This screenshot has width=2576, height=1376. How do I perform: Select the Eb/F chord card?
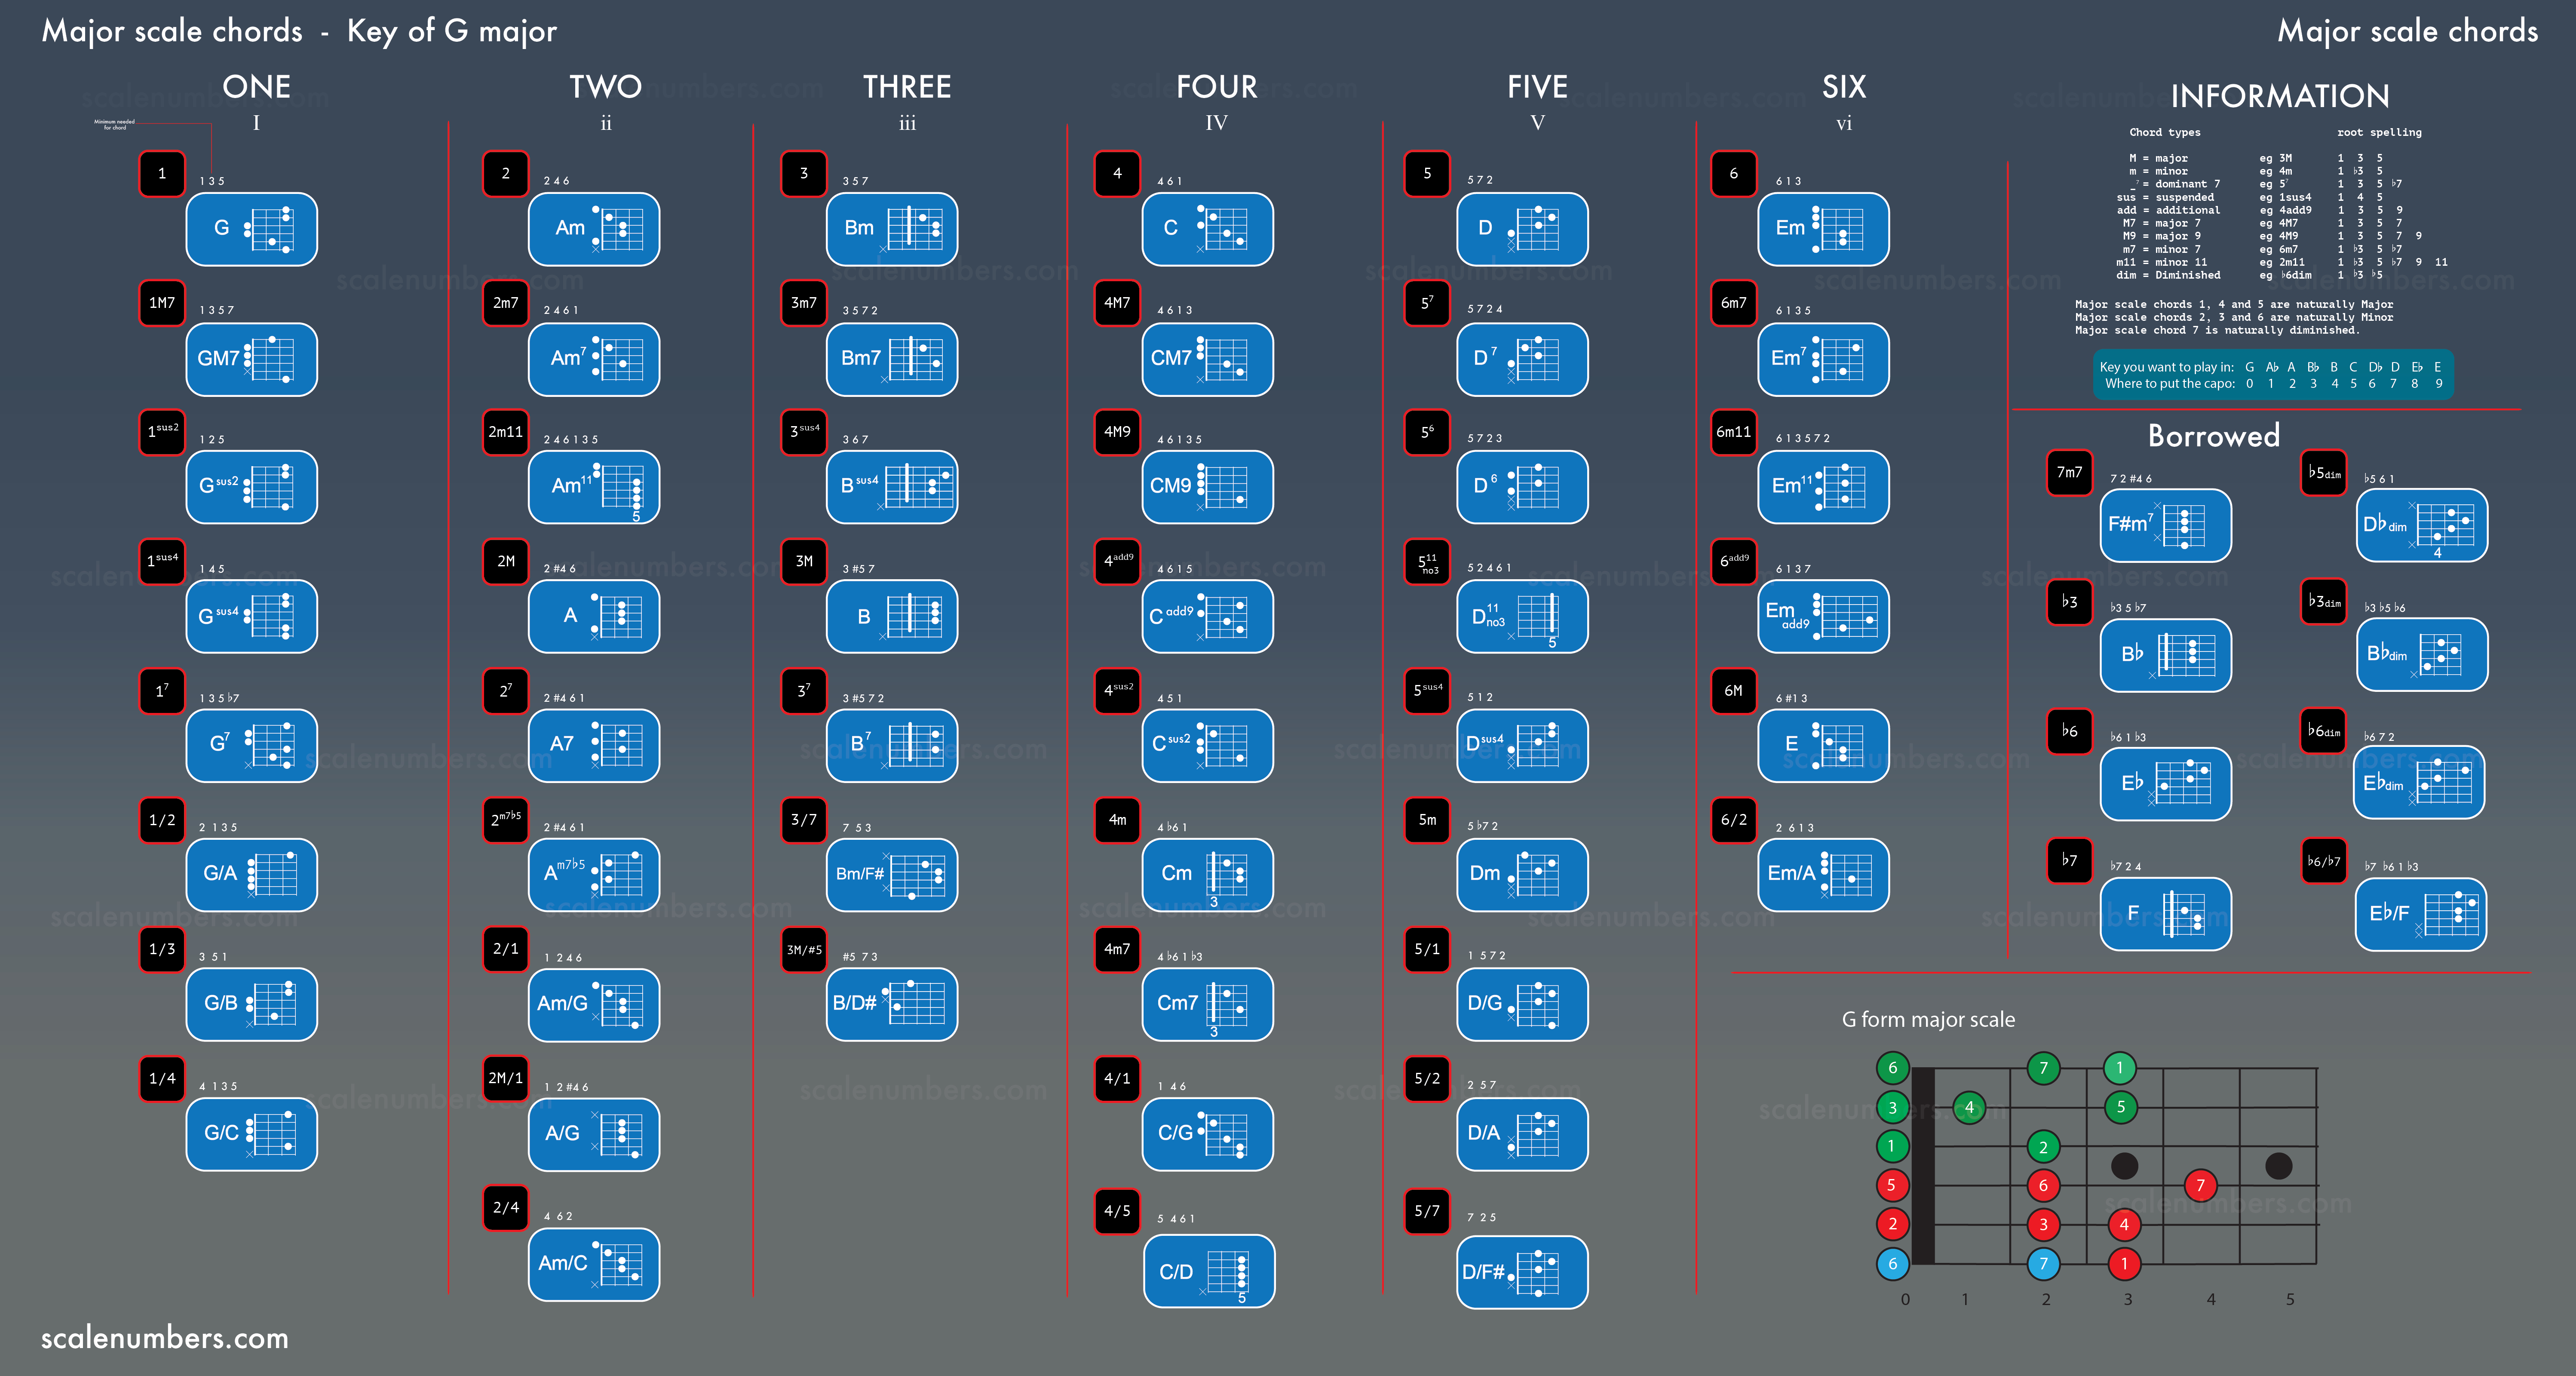2421,914
